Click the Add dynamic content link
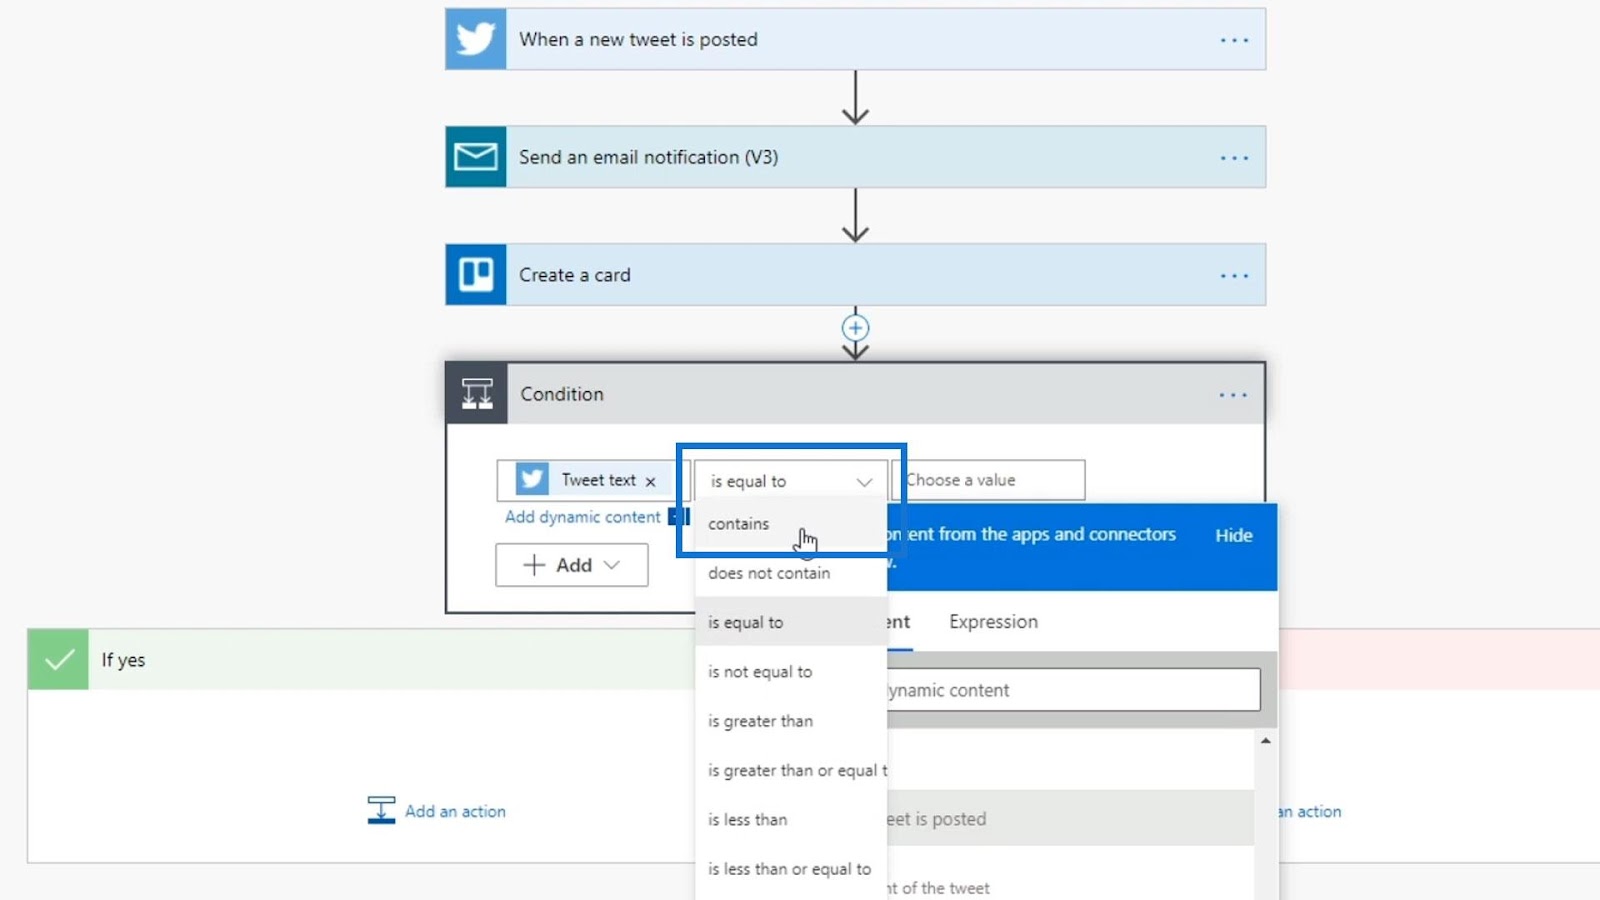The image size is (1600, 900). coord(582,517)
